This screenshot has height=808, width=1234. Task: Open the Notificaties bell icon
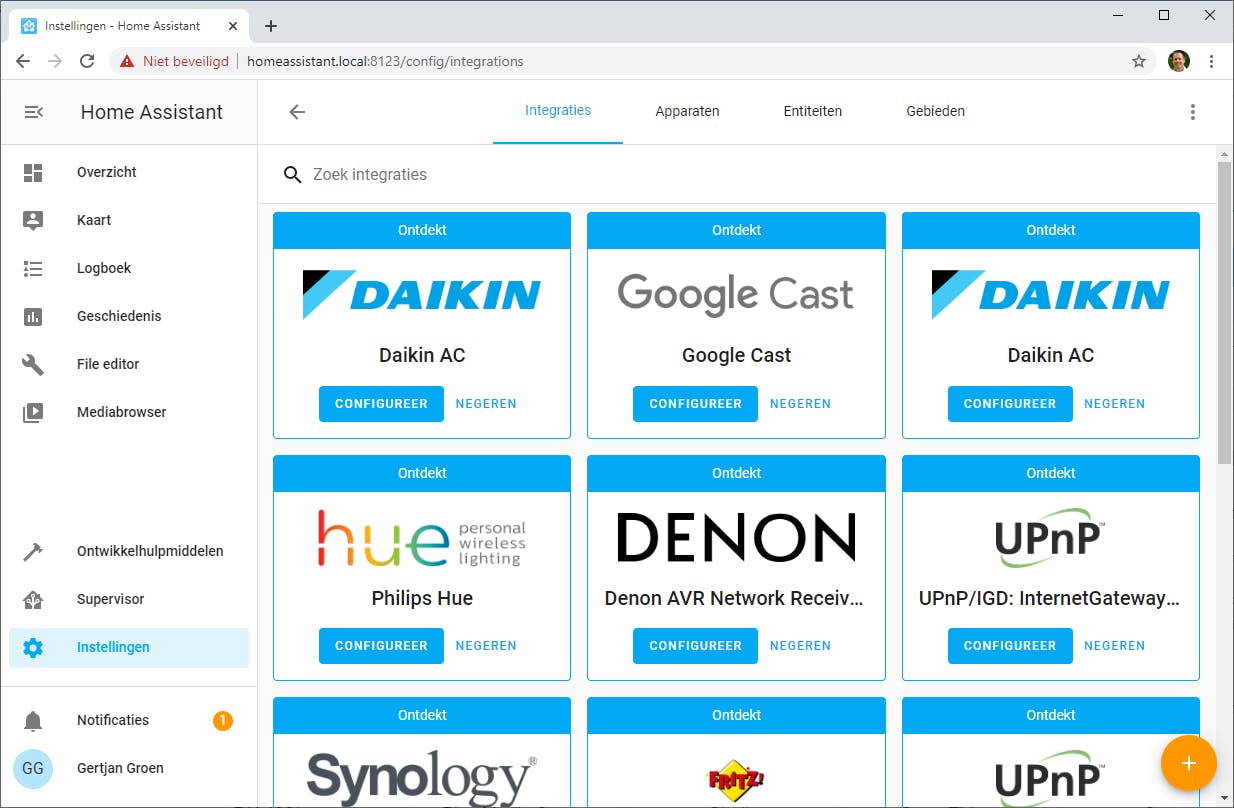pos(33,720)
